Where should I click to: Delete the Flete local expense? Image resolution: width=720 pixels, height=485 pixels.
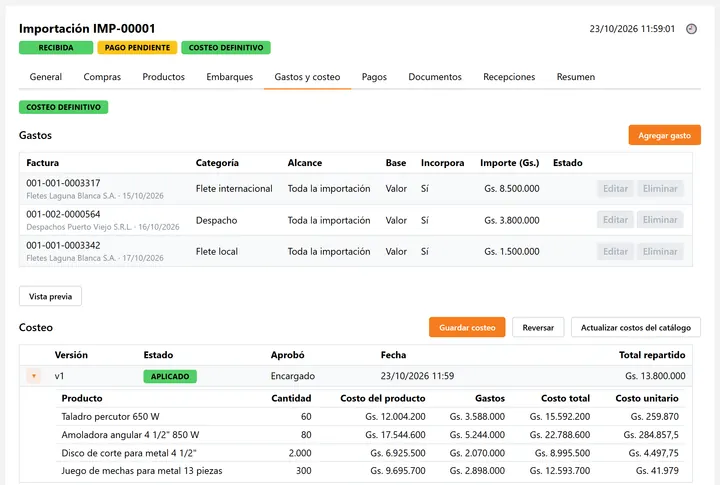660,252
